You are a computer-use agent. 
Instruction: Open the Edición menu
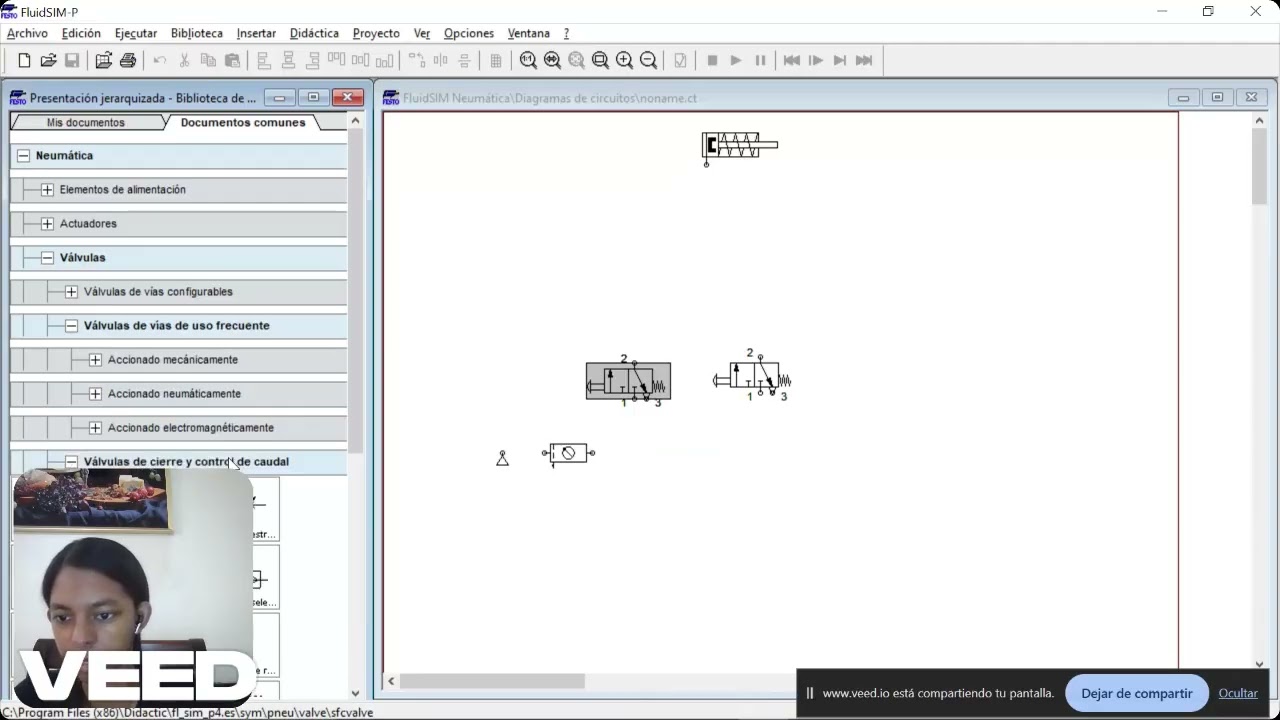pyautogui.click(x=81, y=33)
